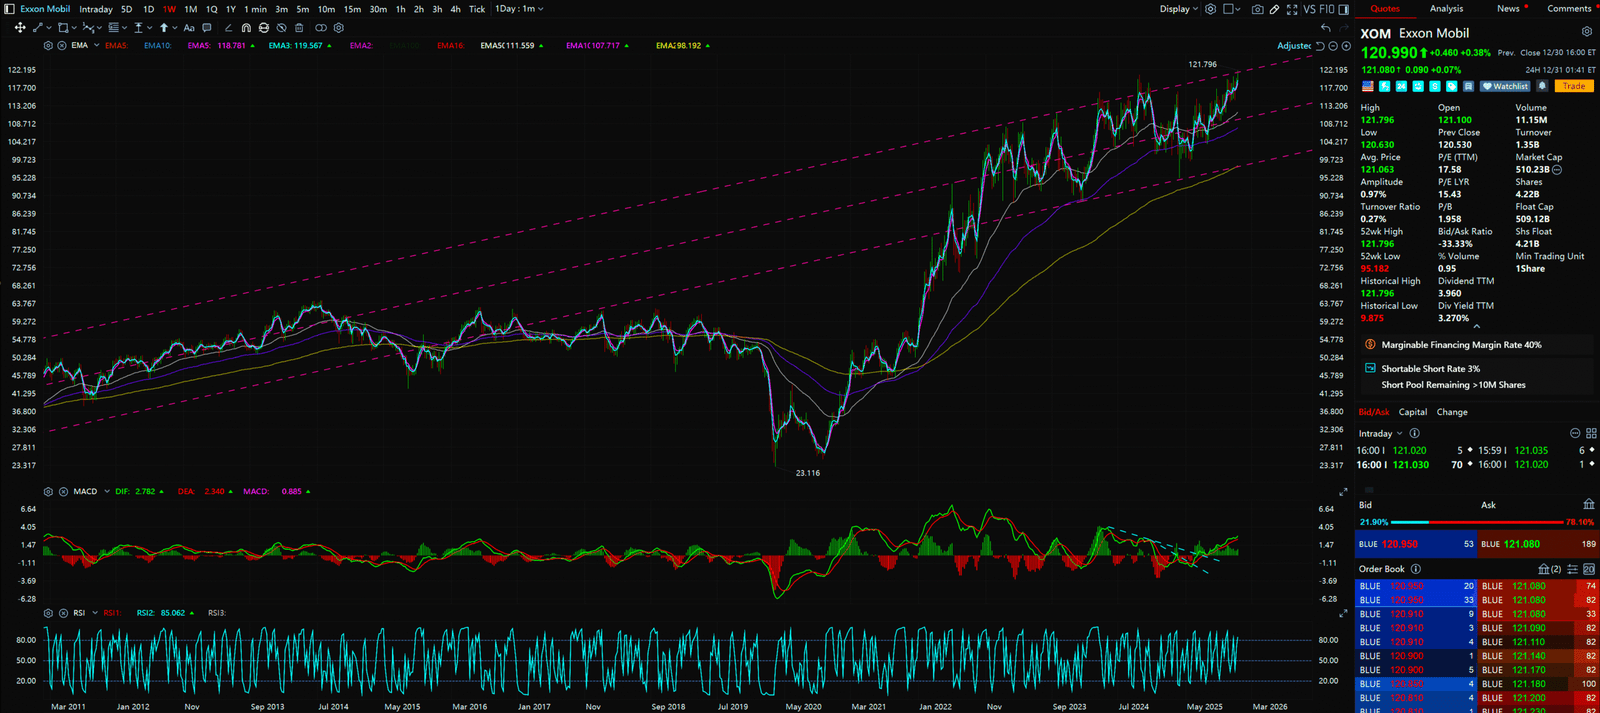The width and height of the screenshot is (1600, 713).
Task: Open the Display dropdown
Action: tap(1179, 9)
